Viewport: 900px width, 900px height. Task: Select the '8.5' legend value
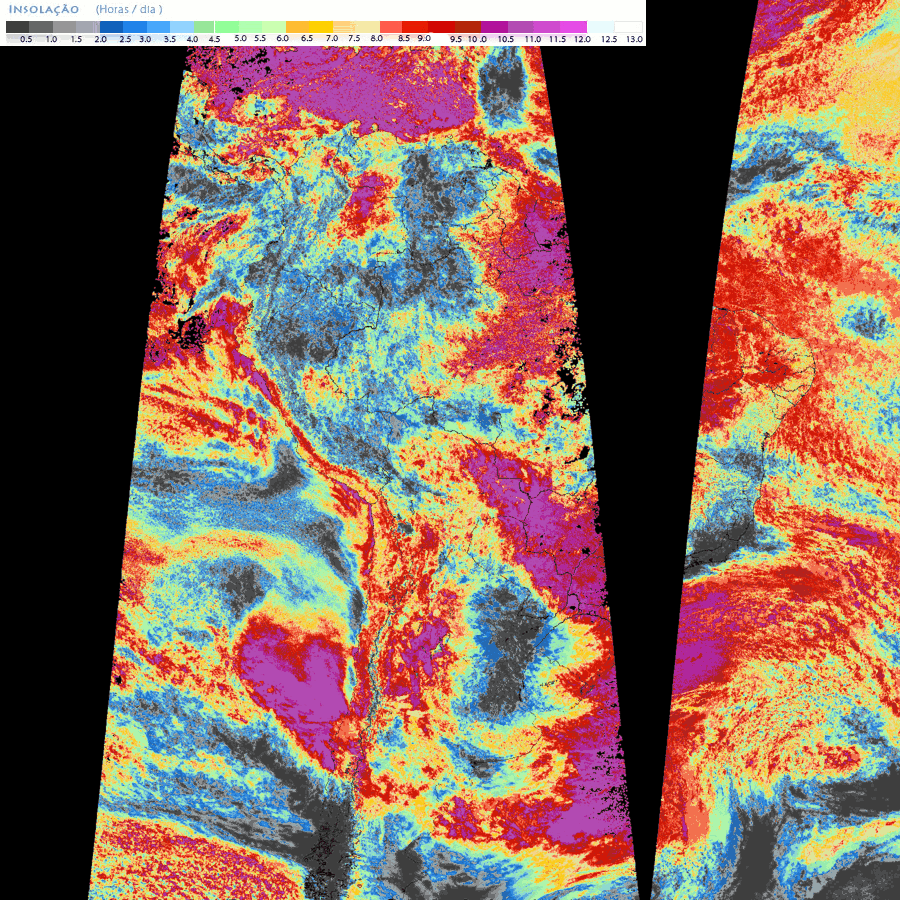404,38
